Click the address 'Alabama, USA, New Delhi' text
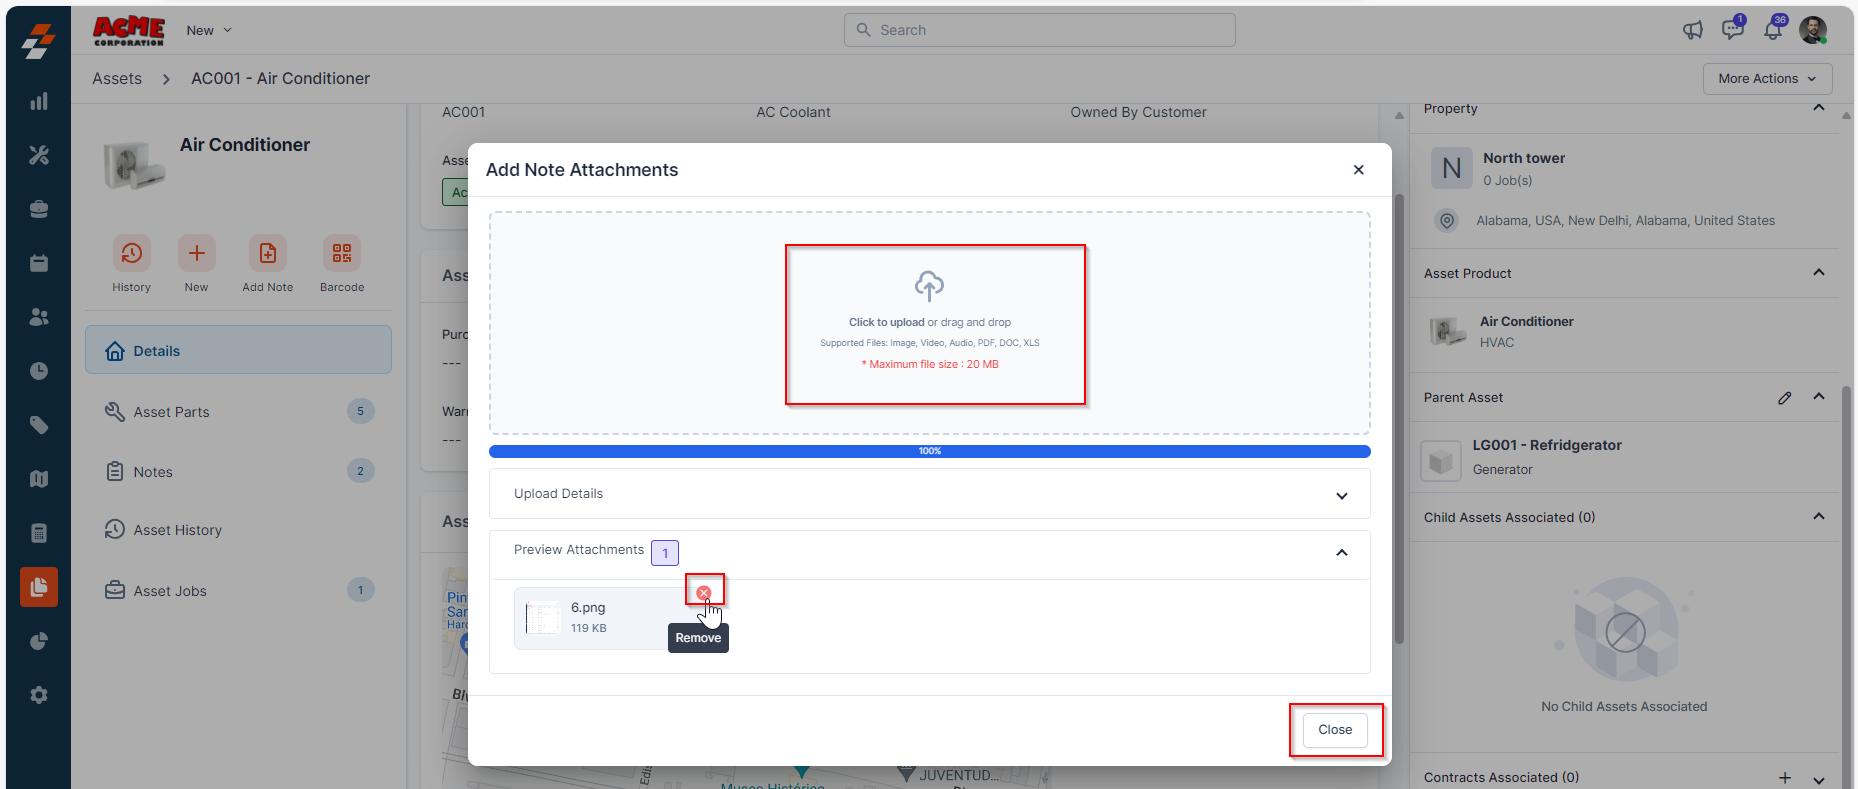 point(1626,220)
